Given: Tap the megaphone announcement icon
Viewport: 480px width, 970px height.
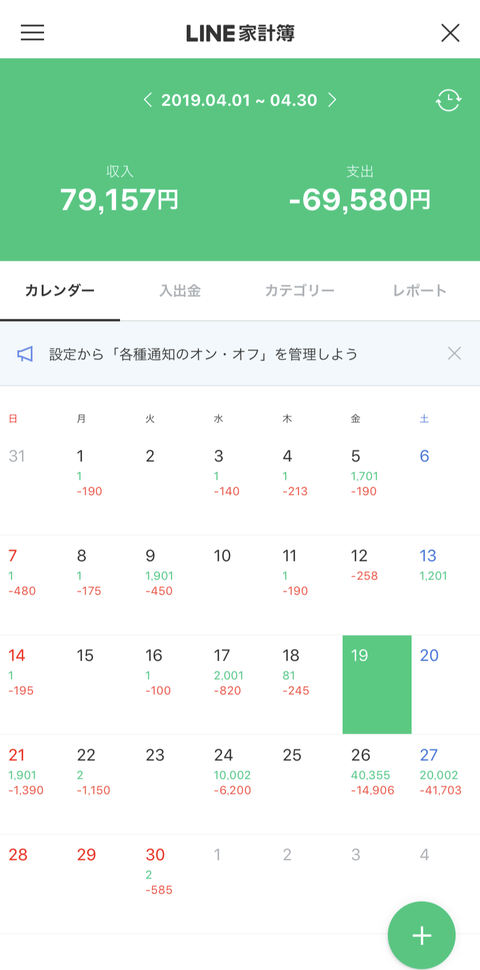Looking at the screenshot, I should pos(25,354).
